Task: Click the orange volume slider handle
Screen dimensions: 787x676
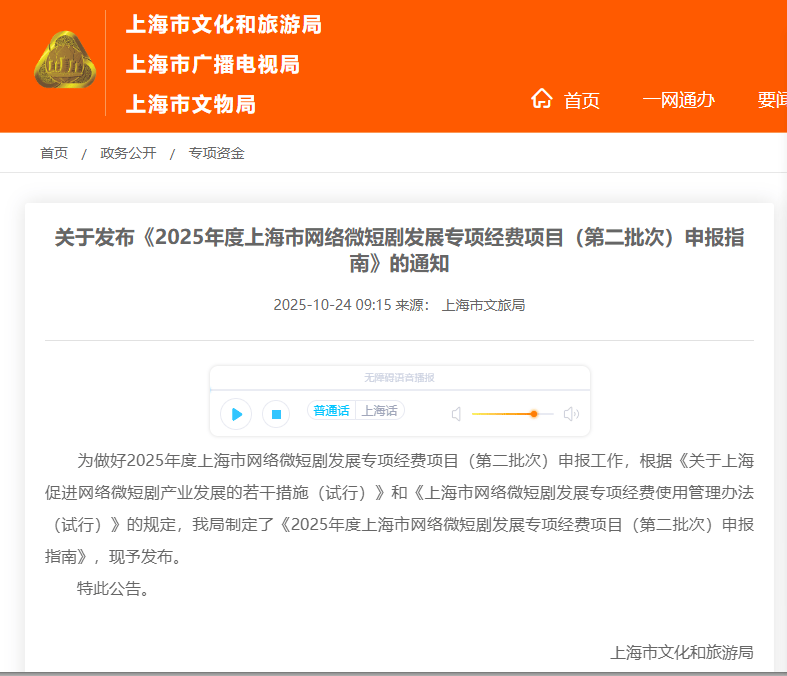Action: (x=534, y=414)
